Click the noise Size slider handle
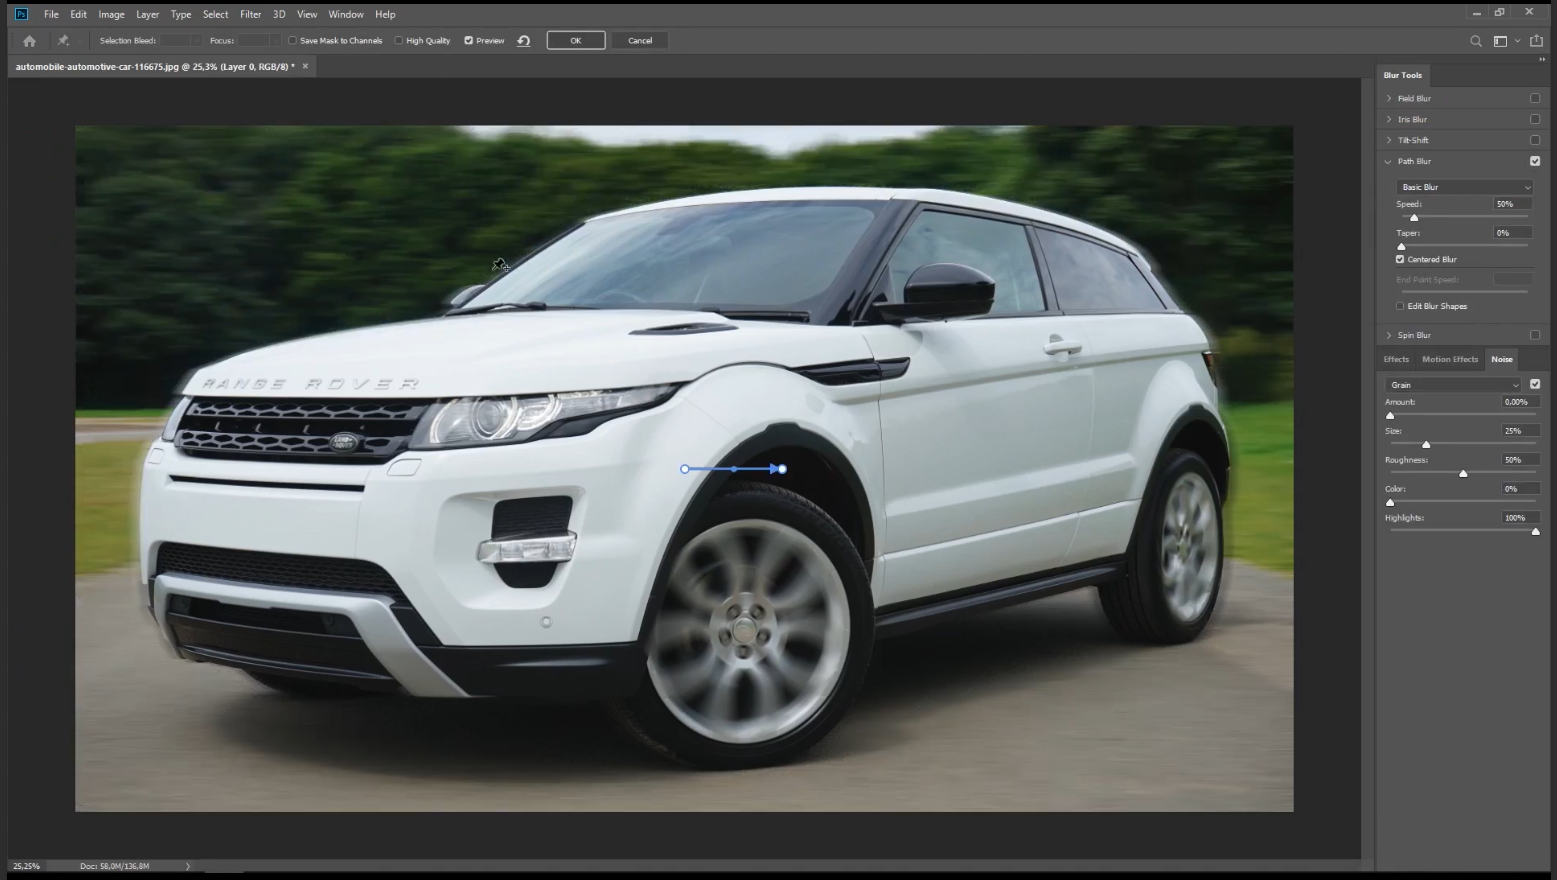Viewport: 1557px width, 880px height. pyautogui.click(x=1426, y=444)
